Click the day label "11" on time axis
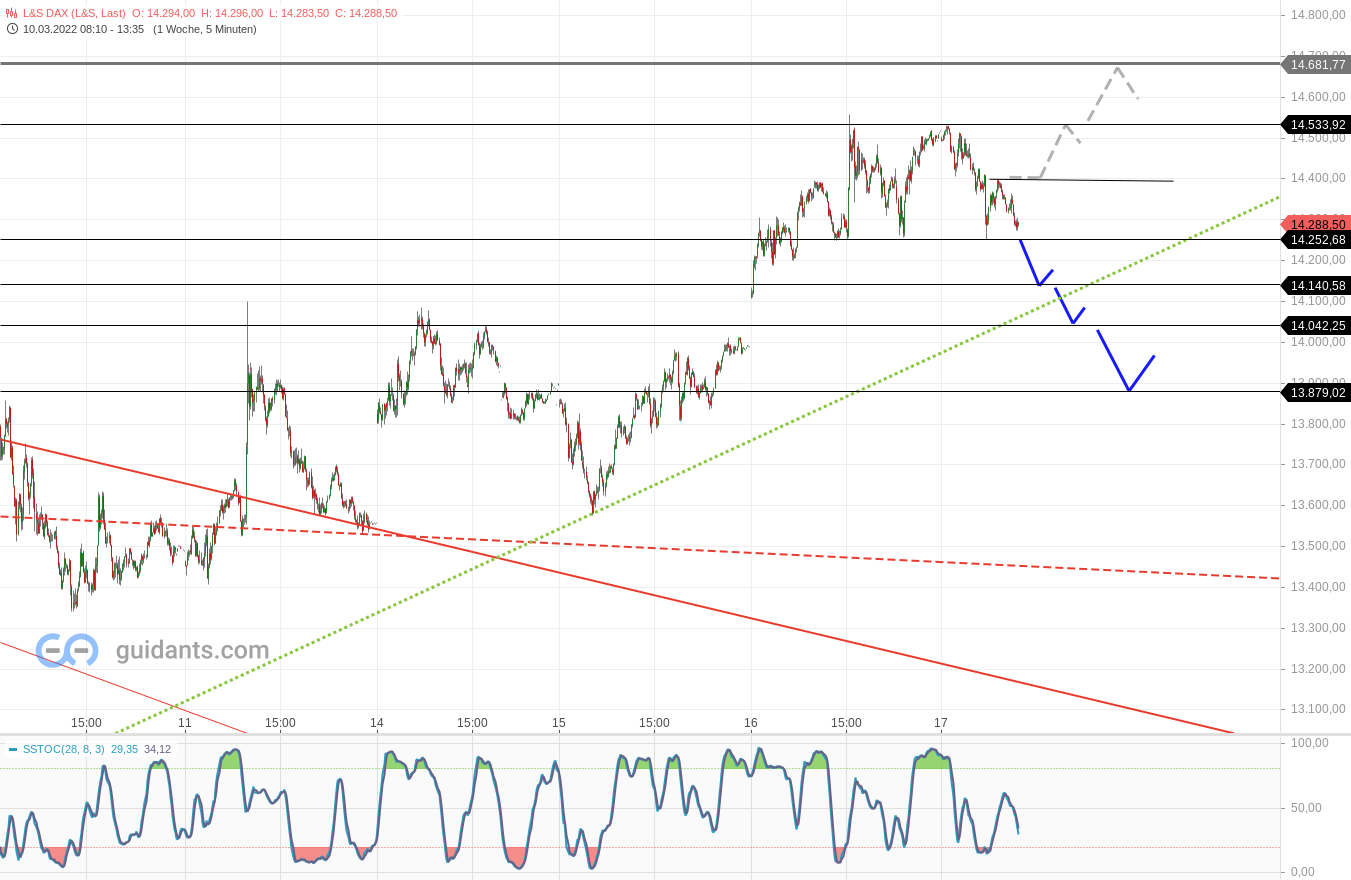The image size is (1351, 880). (x=185, y=722)
